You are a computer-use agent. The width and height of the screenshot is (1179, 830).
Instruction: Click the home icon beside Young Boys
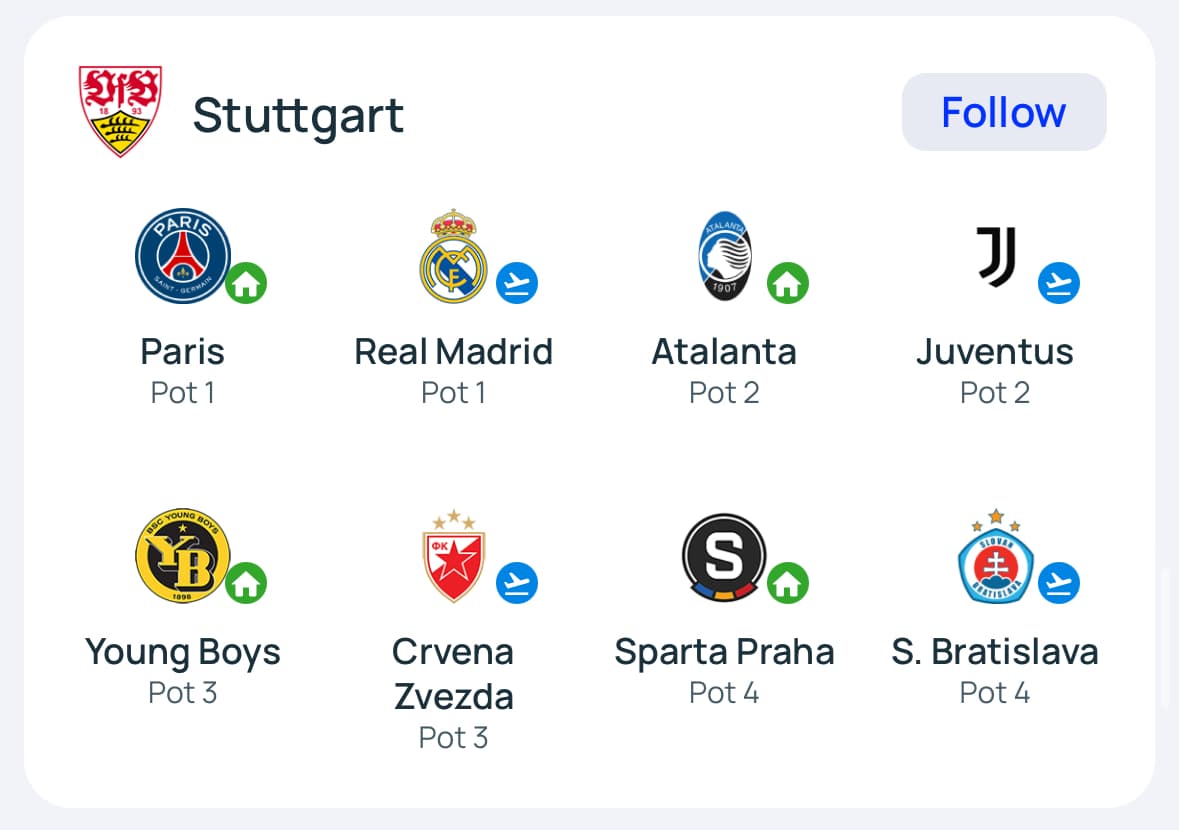[x=246, y=584]
